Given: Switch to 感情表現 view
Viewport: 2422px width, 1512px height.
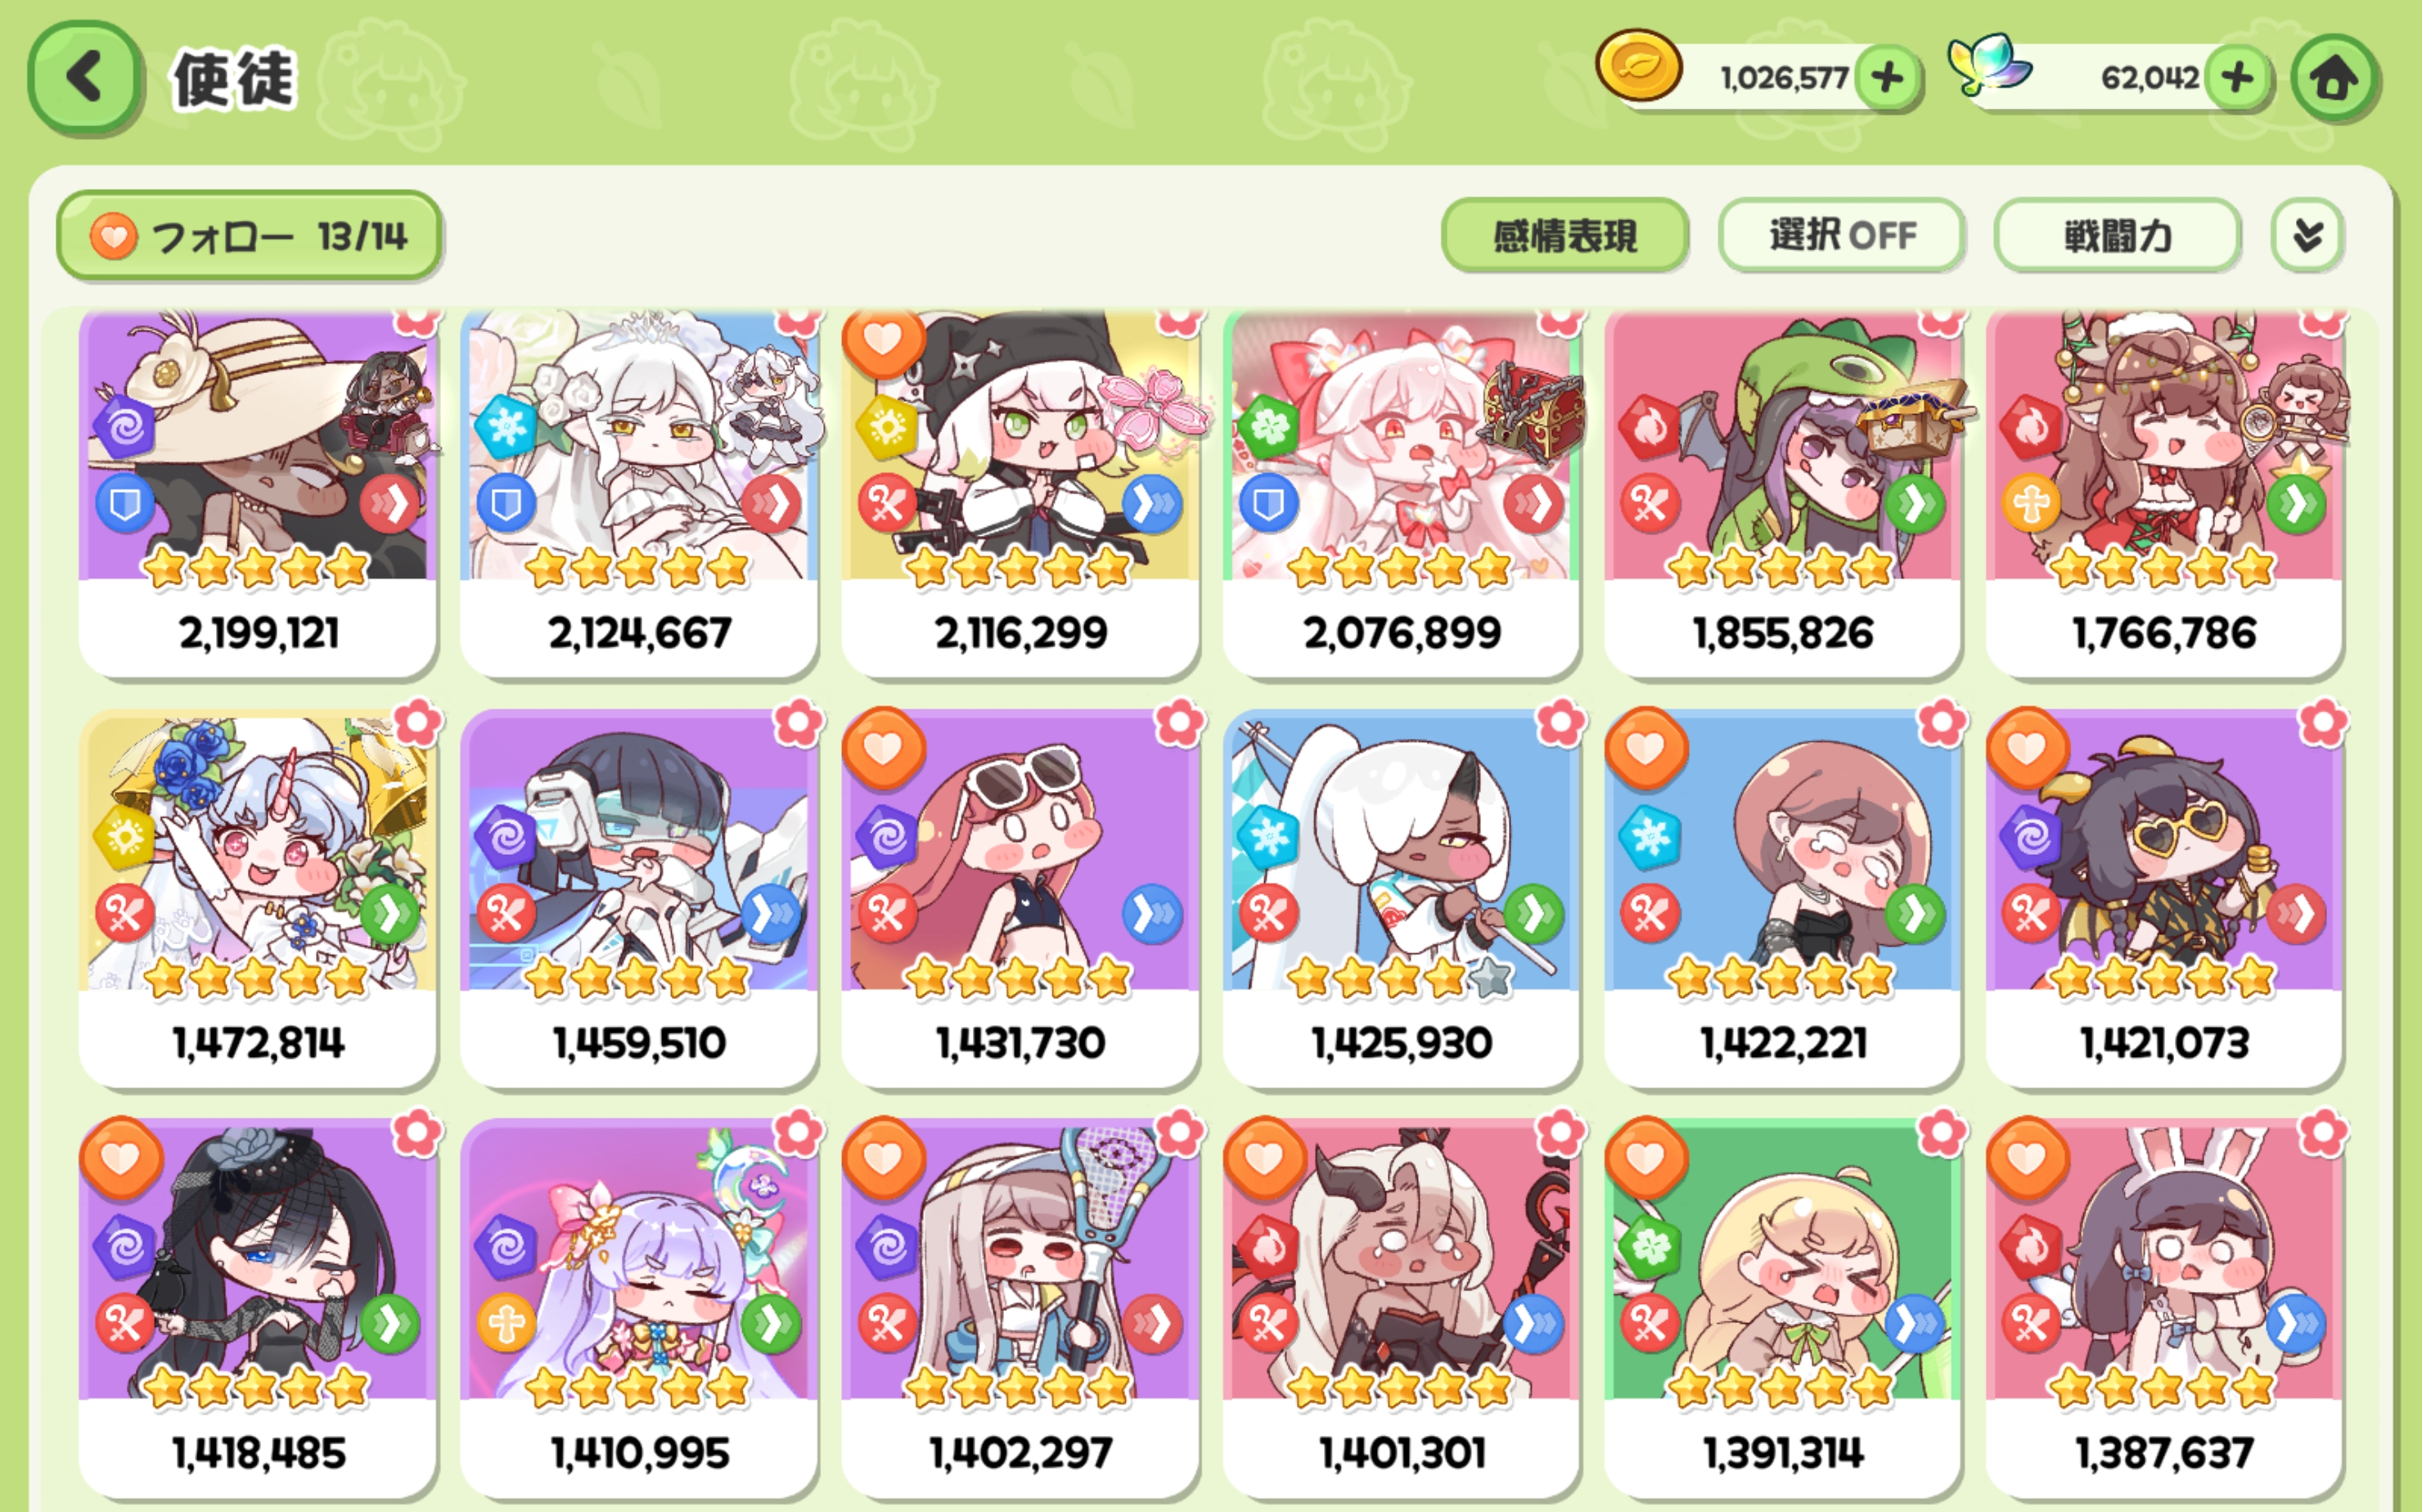Looking at the screenshot, I should coord(1565,236).
